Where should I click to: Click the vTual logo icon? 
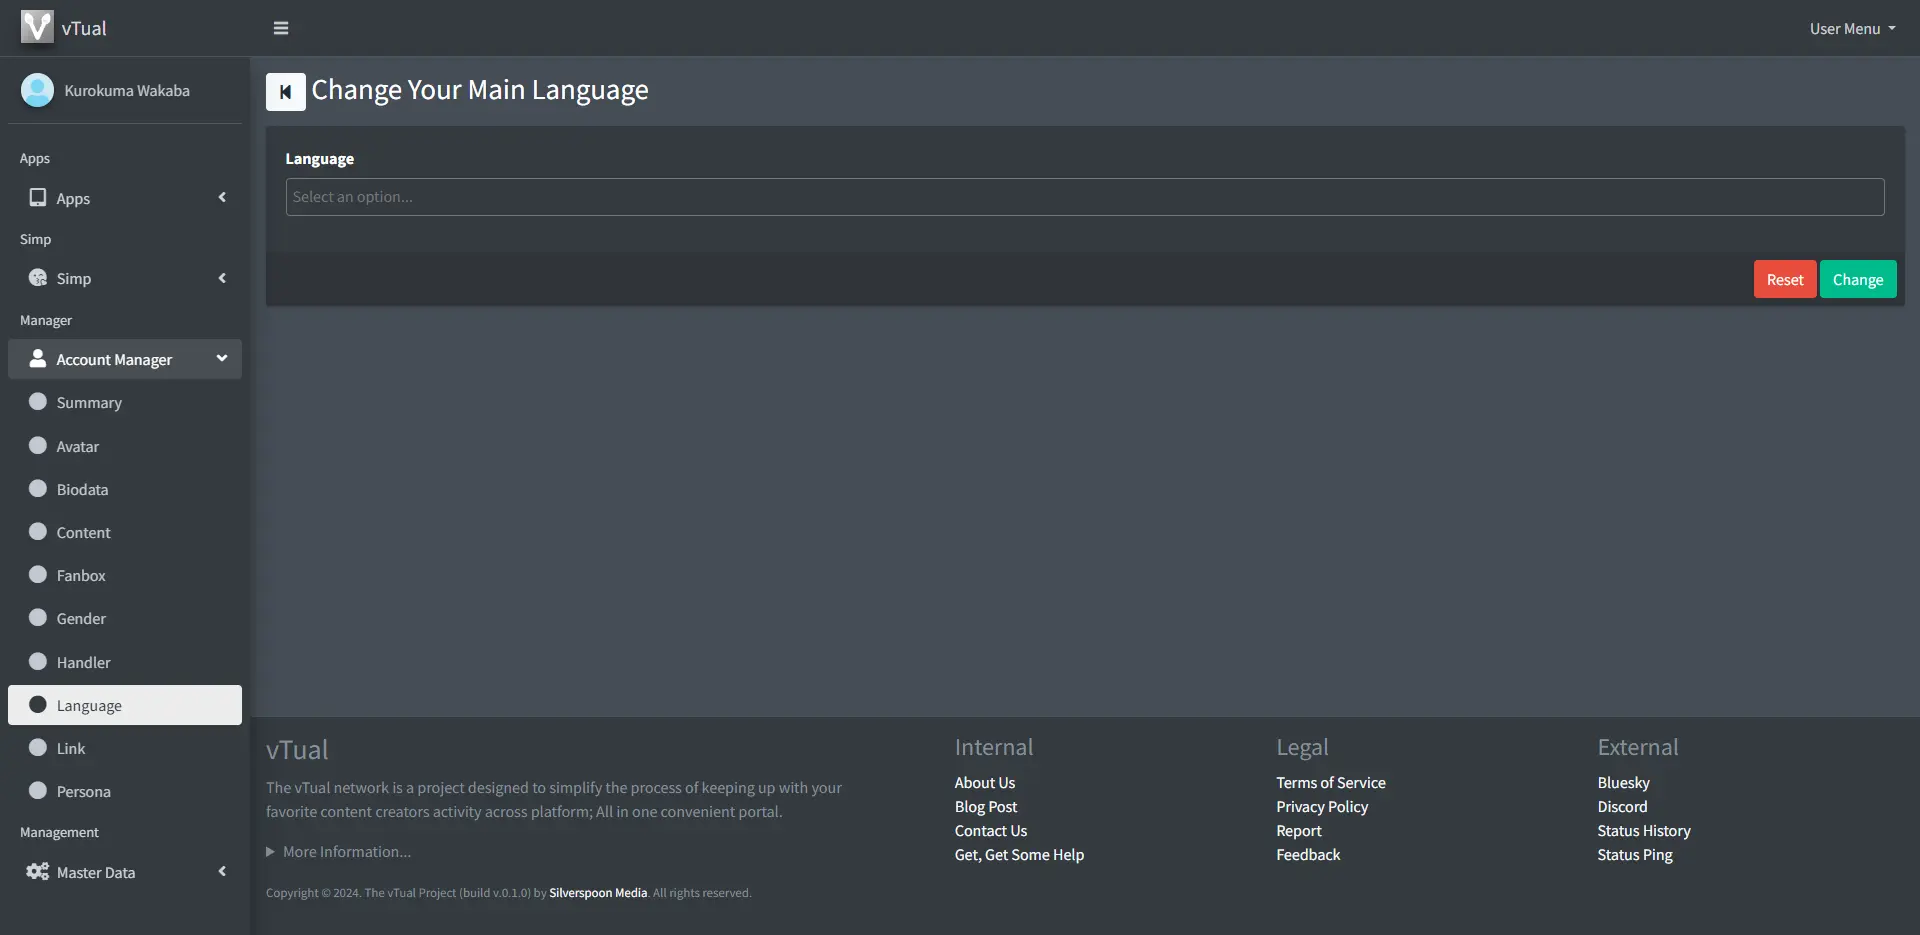pyautogui.click(x=37, y=27)
